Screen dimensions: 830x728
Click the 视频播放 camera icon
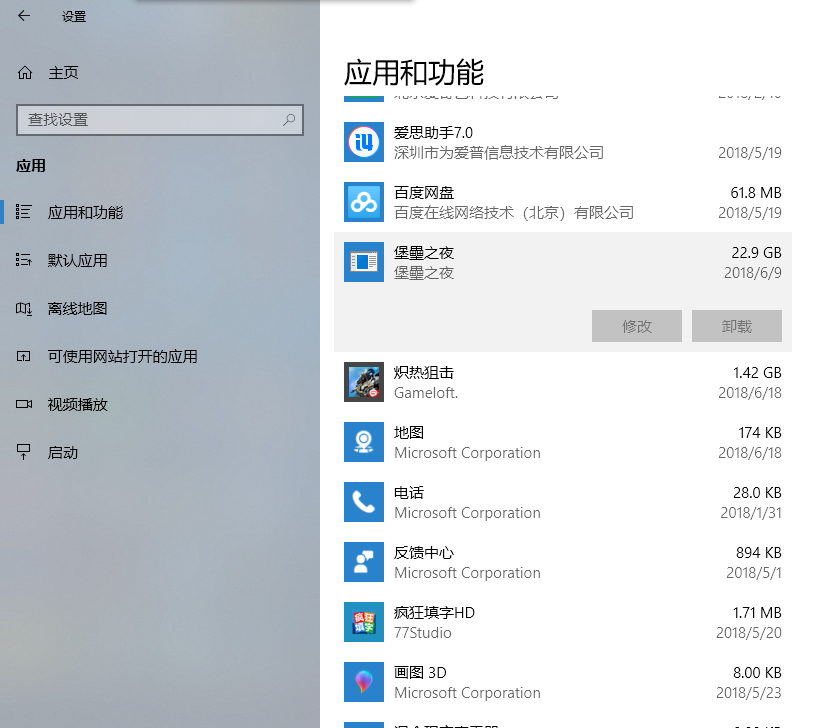[23, 405]
